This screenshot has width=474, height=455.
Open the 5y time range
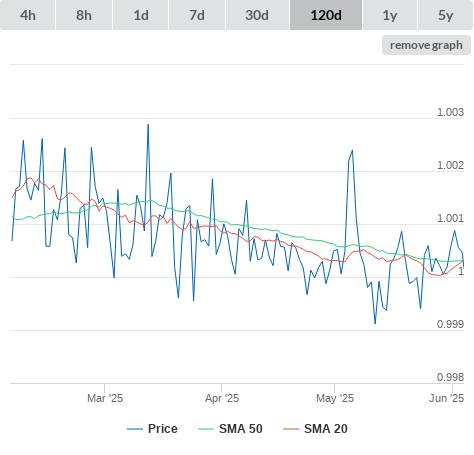[x=446, y=15]
